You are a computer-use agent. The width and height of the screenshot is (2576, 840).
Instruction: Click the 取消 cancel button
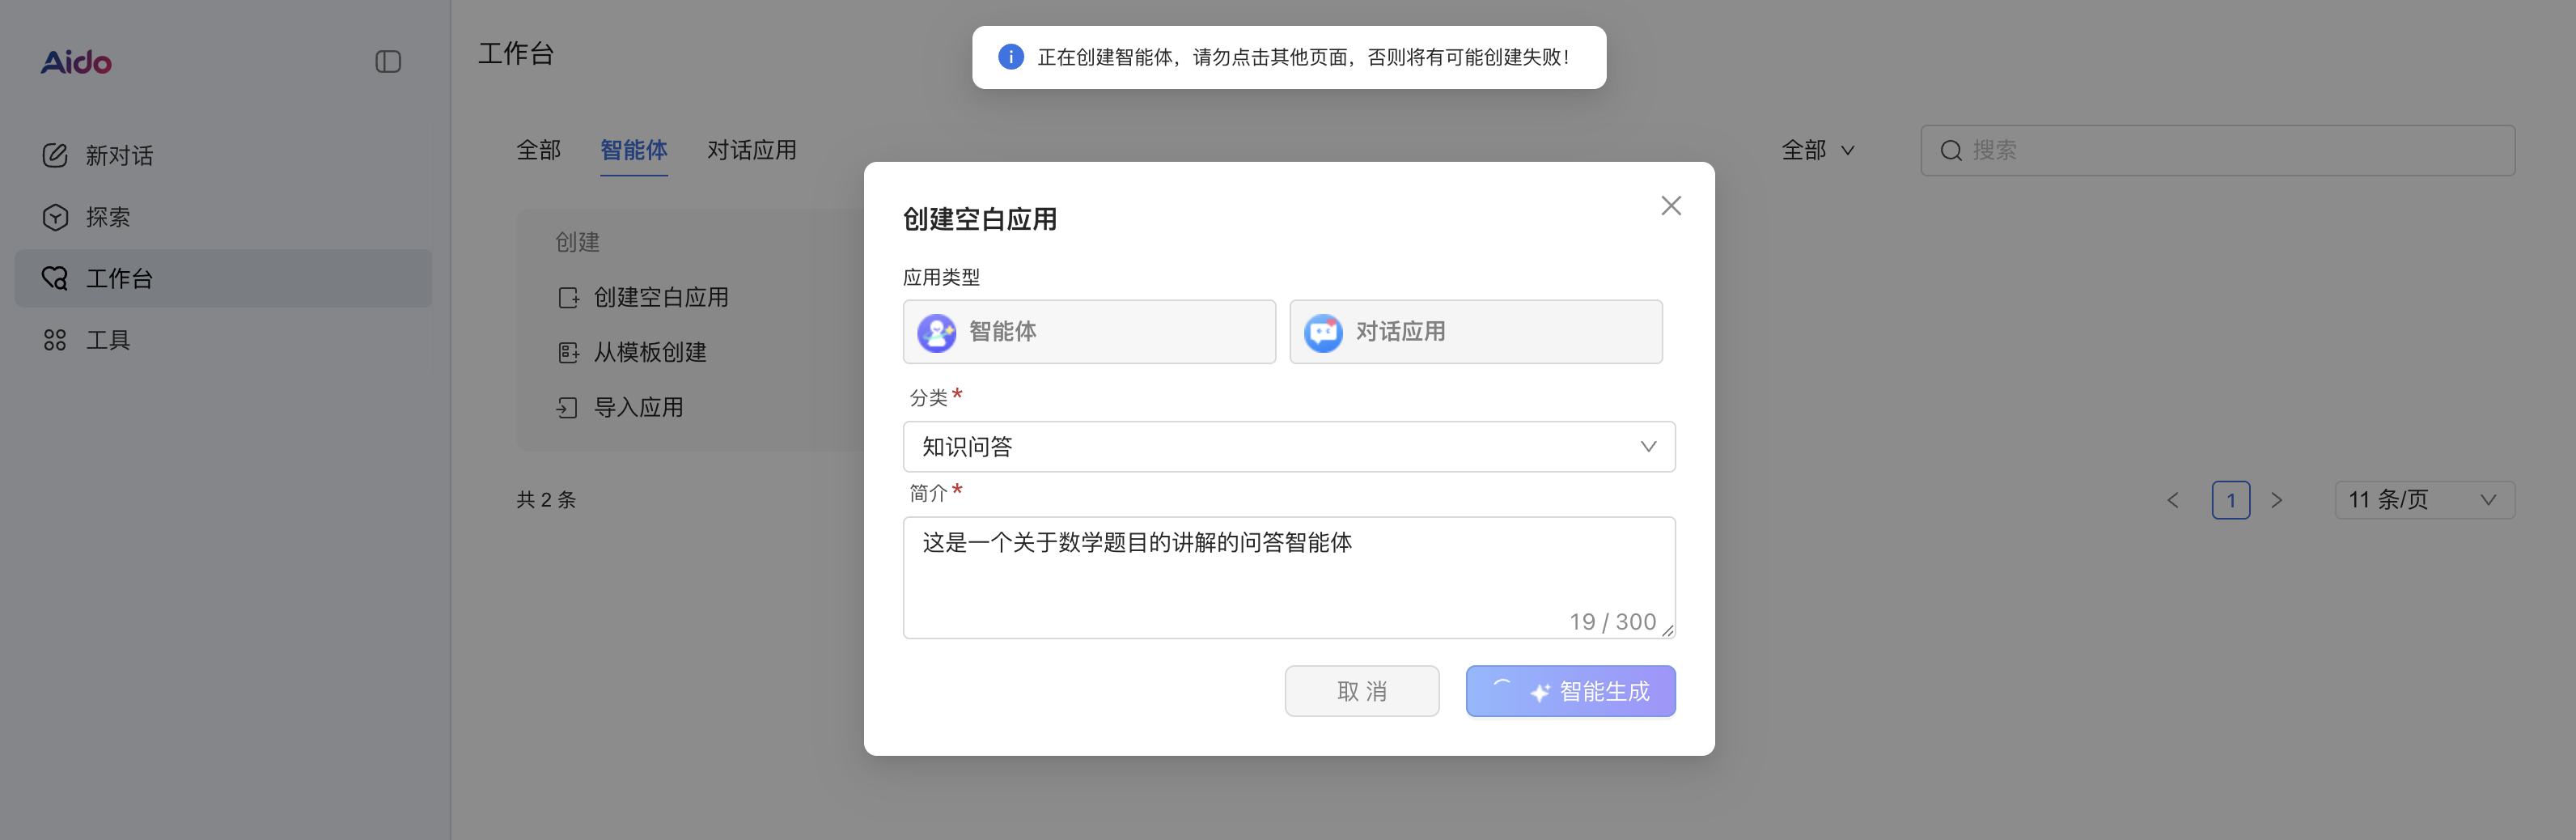point(1362,690)
